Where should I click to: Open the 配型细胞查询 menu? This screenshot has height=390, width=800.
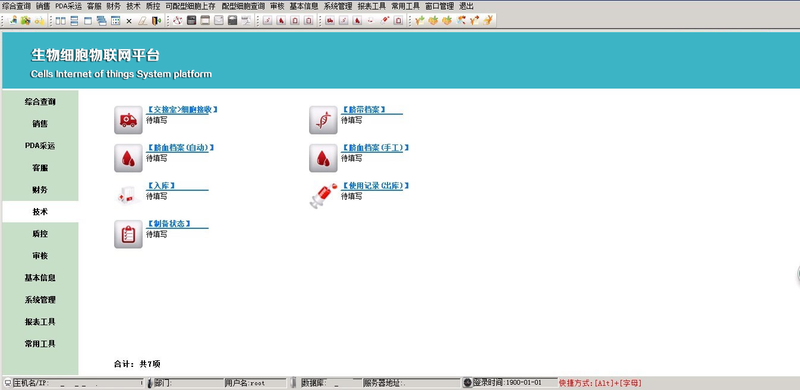[x=243, y=6]
